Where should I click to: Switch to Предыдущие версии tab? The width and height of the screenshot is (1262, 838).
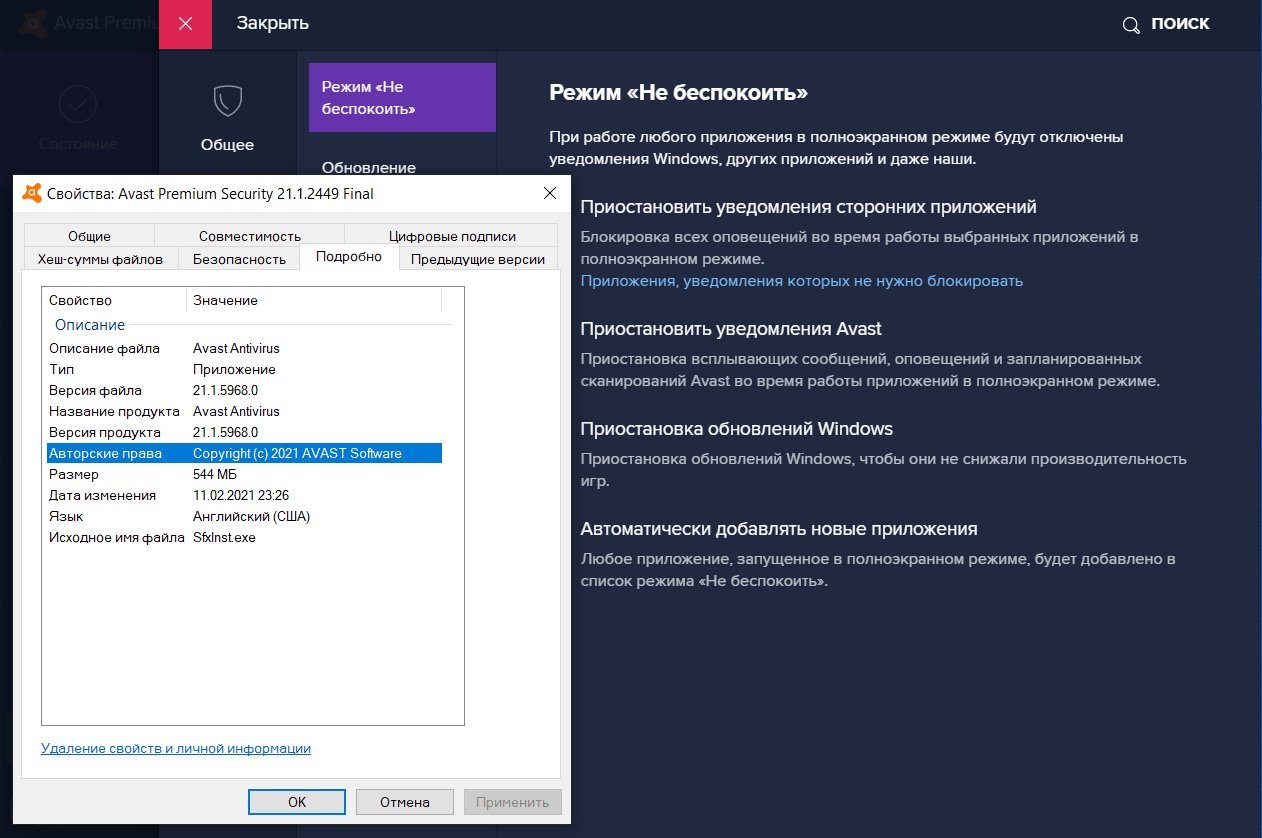click(x=478, y=259)
